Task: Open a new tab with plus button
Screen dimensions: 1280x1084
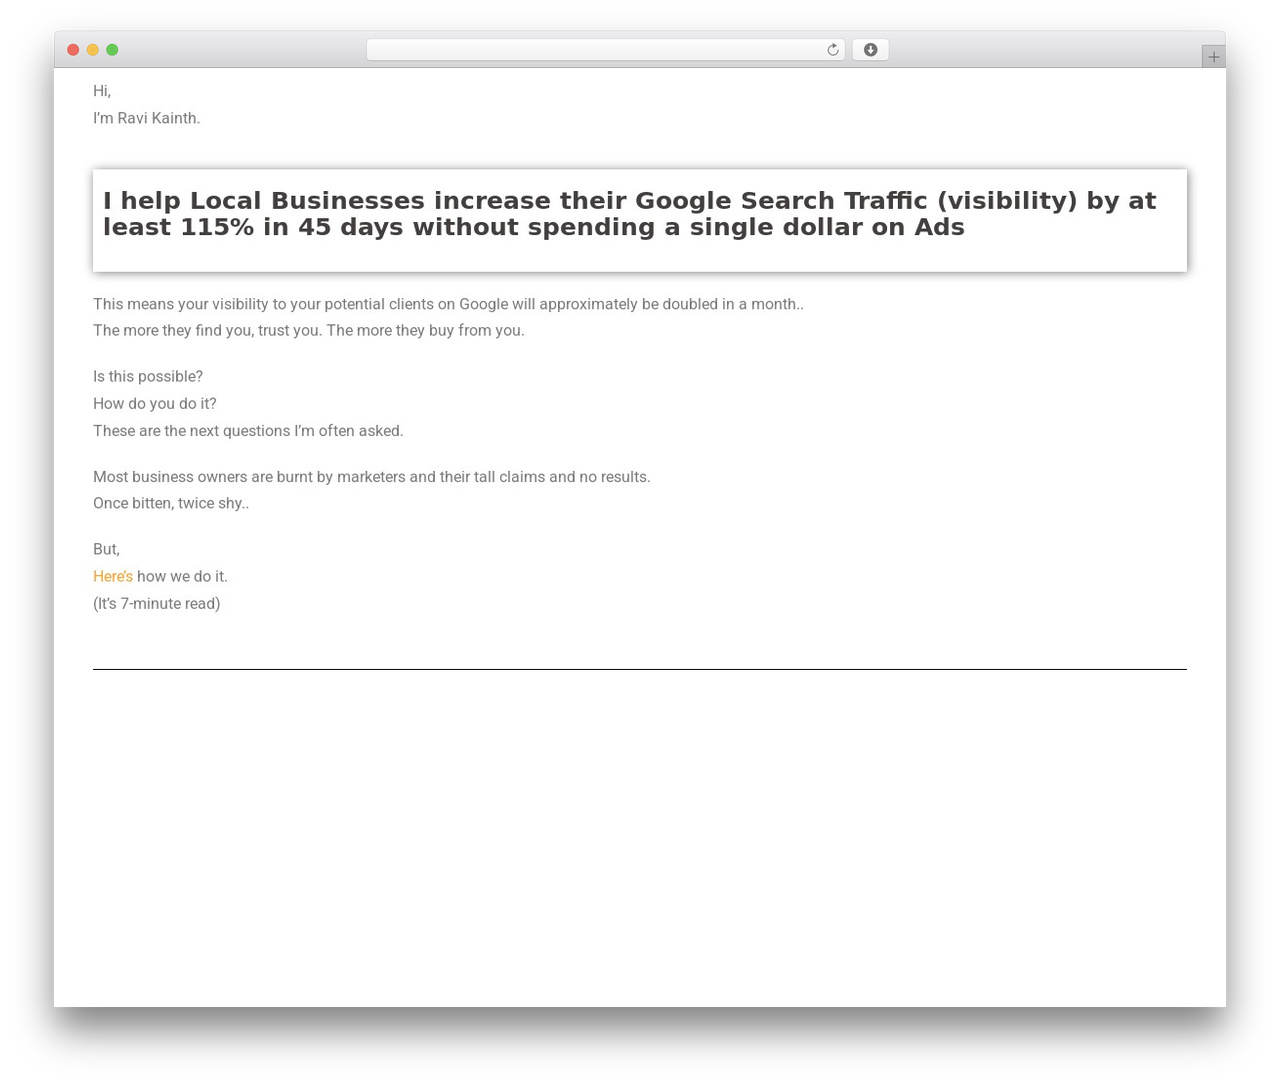Action: (1213, 57)
